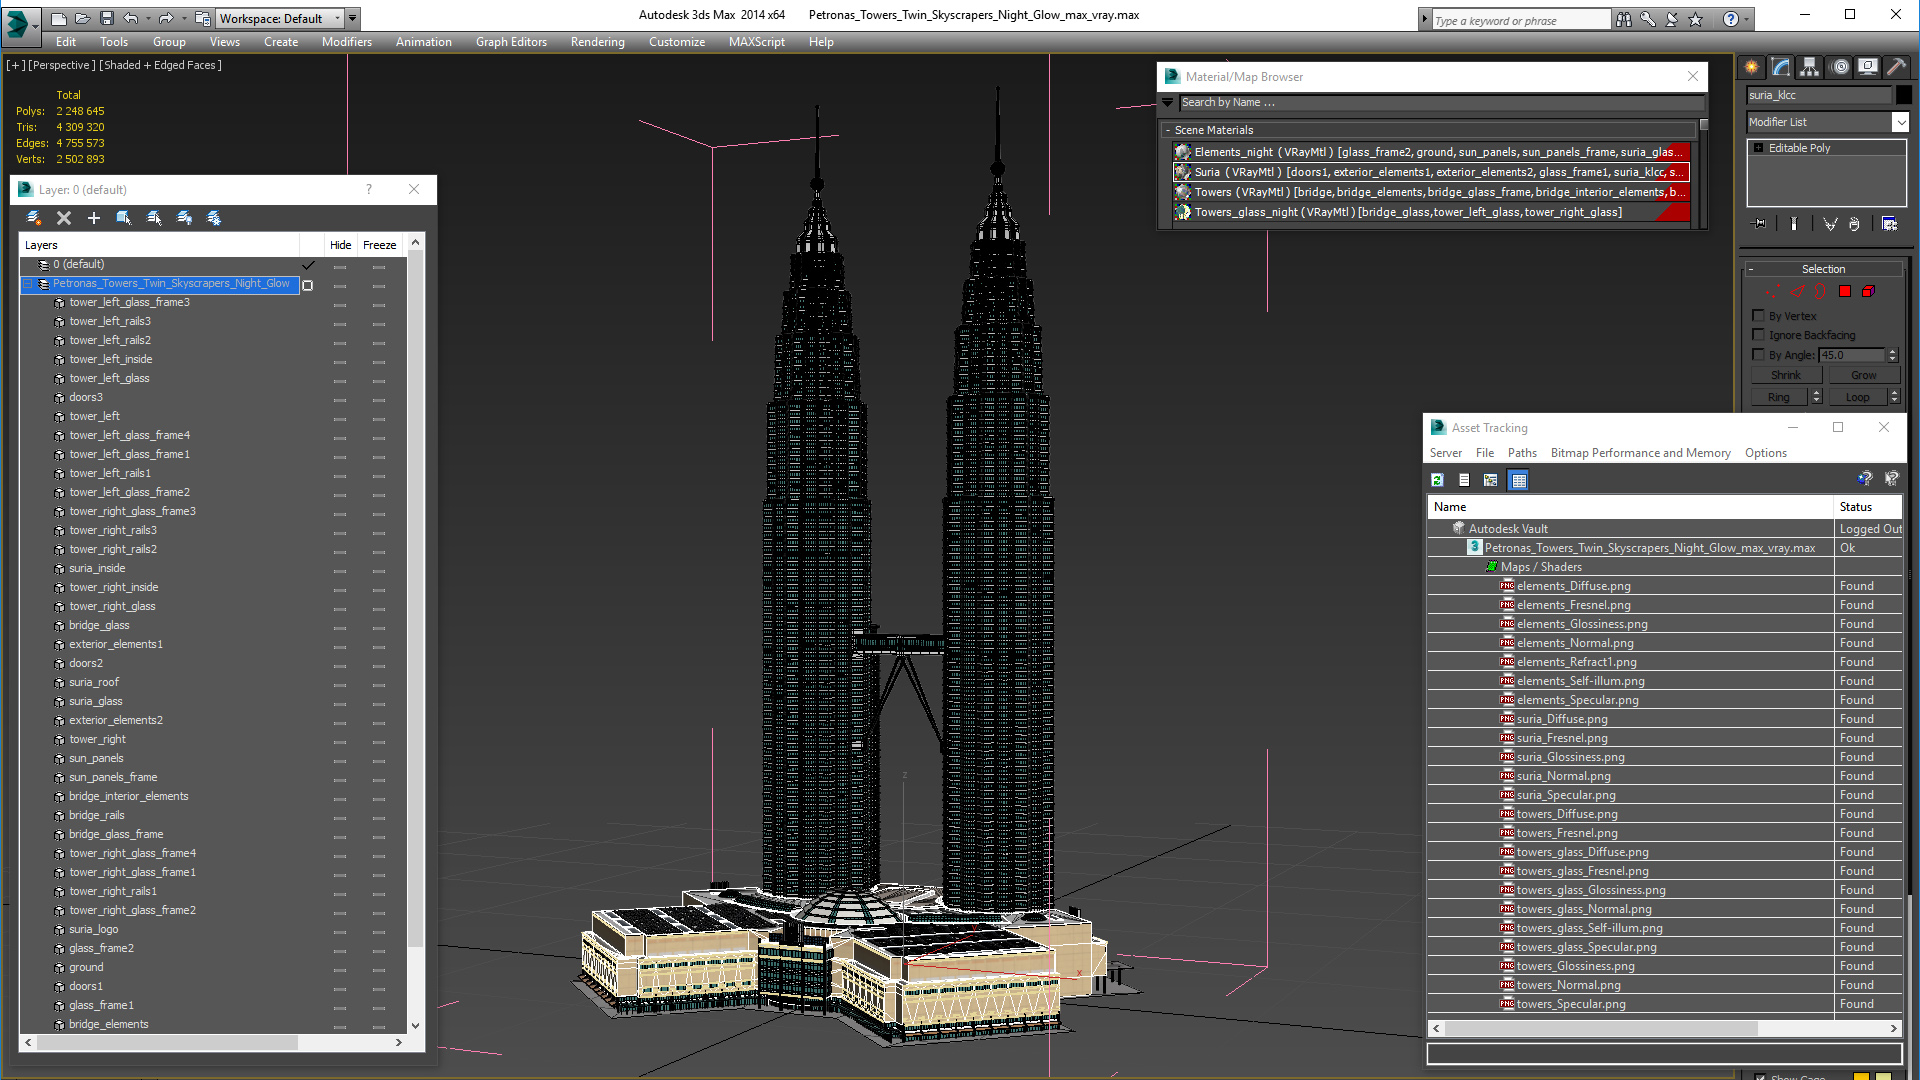Open the Rendering menu
The height and width of the screenshot is (1080, 1920).
pyautogui.click(x=597, y=42)
